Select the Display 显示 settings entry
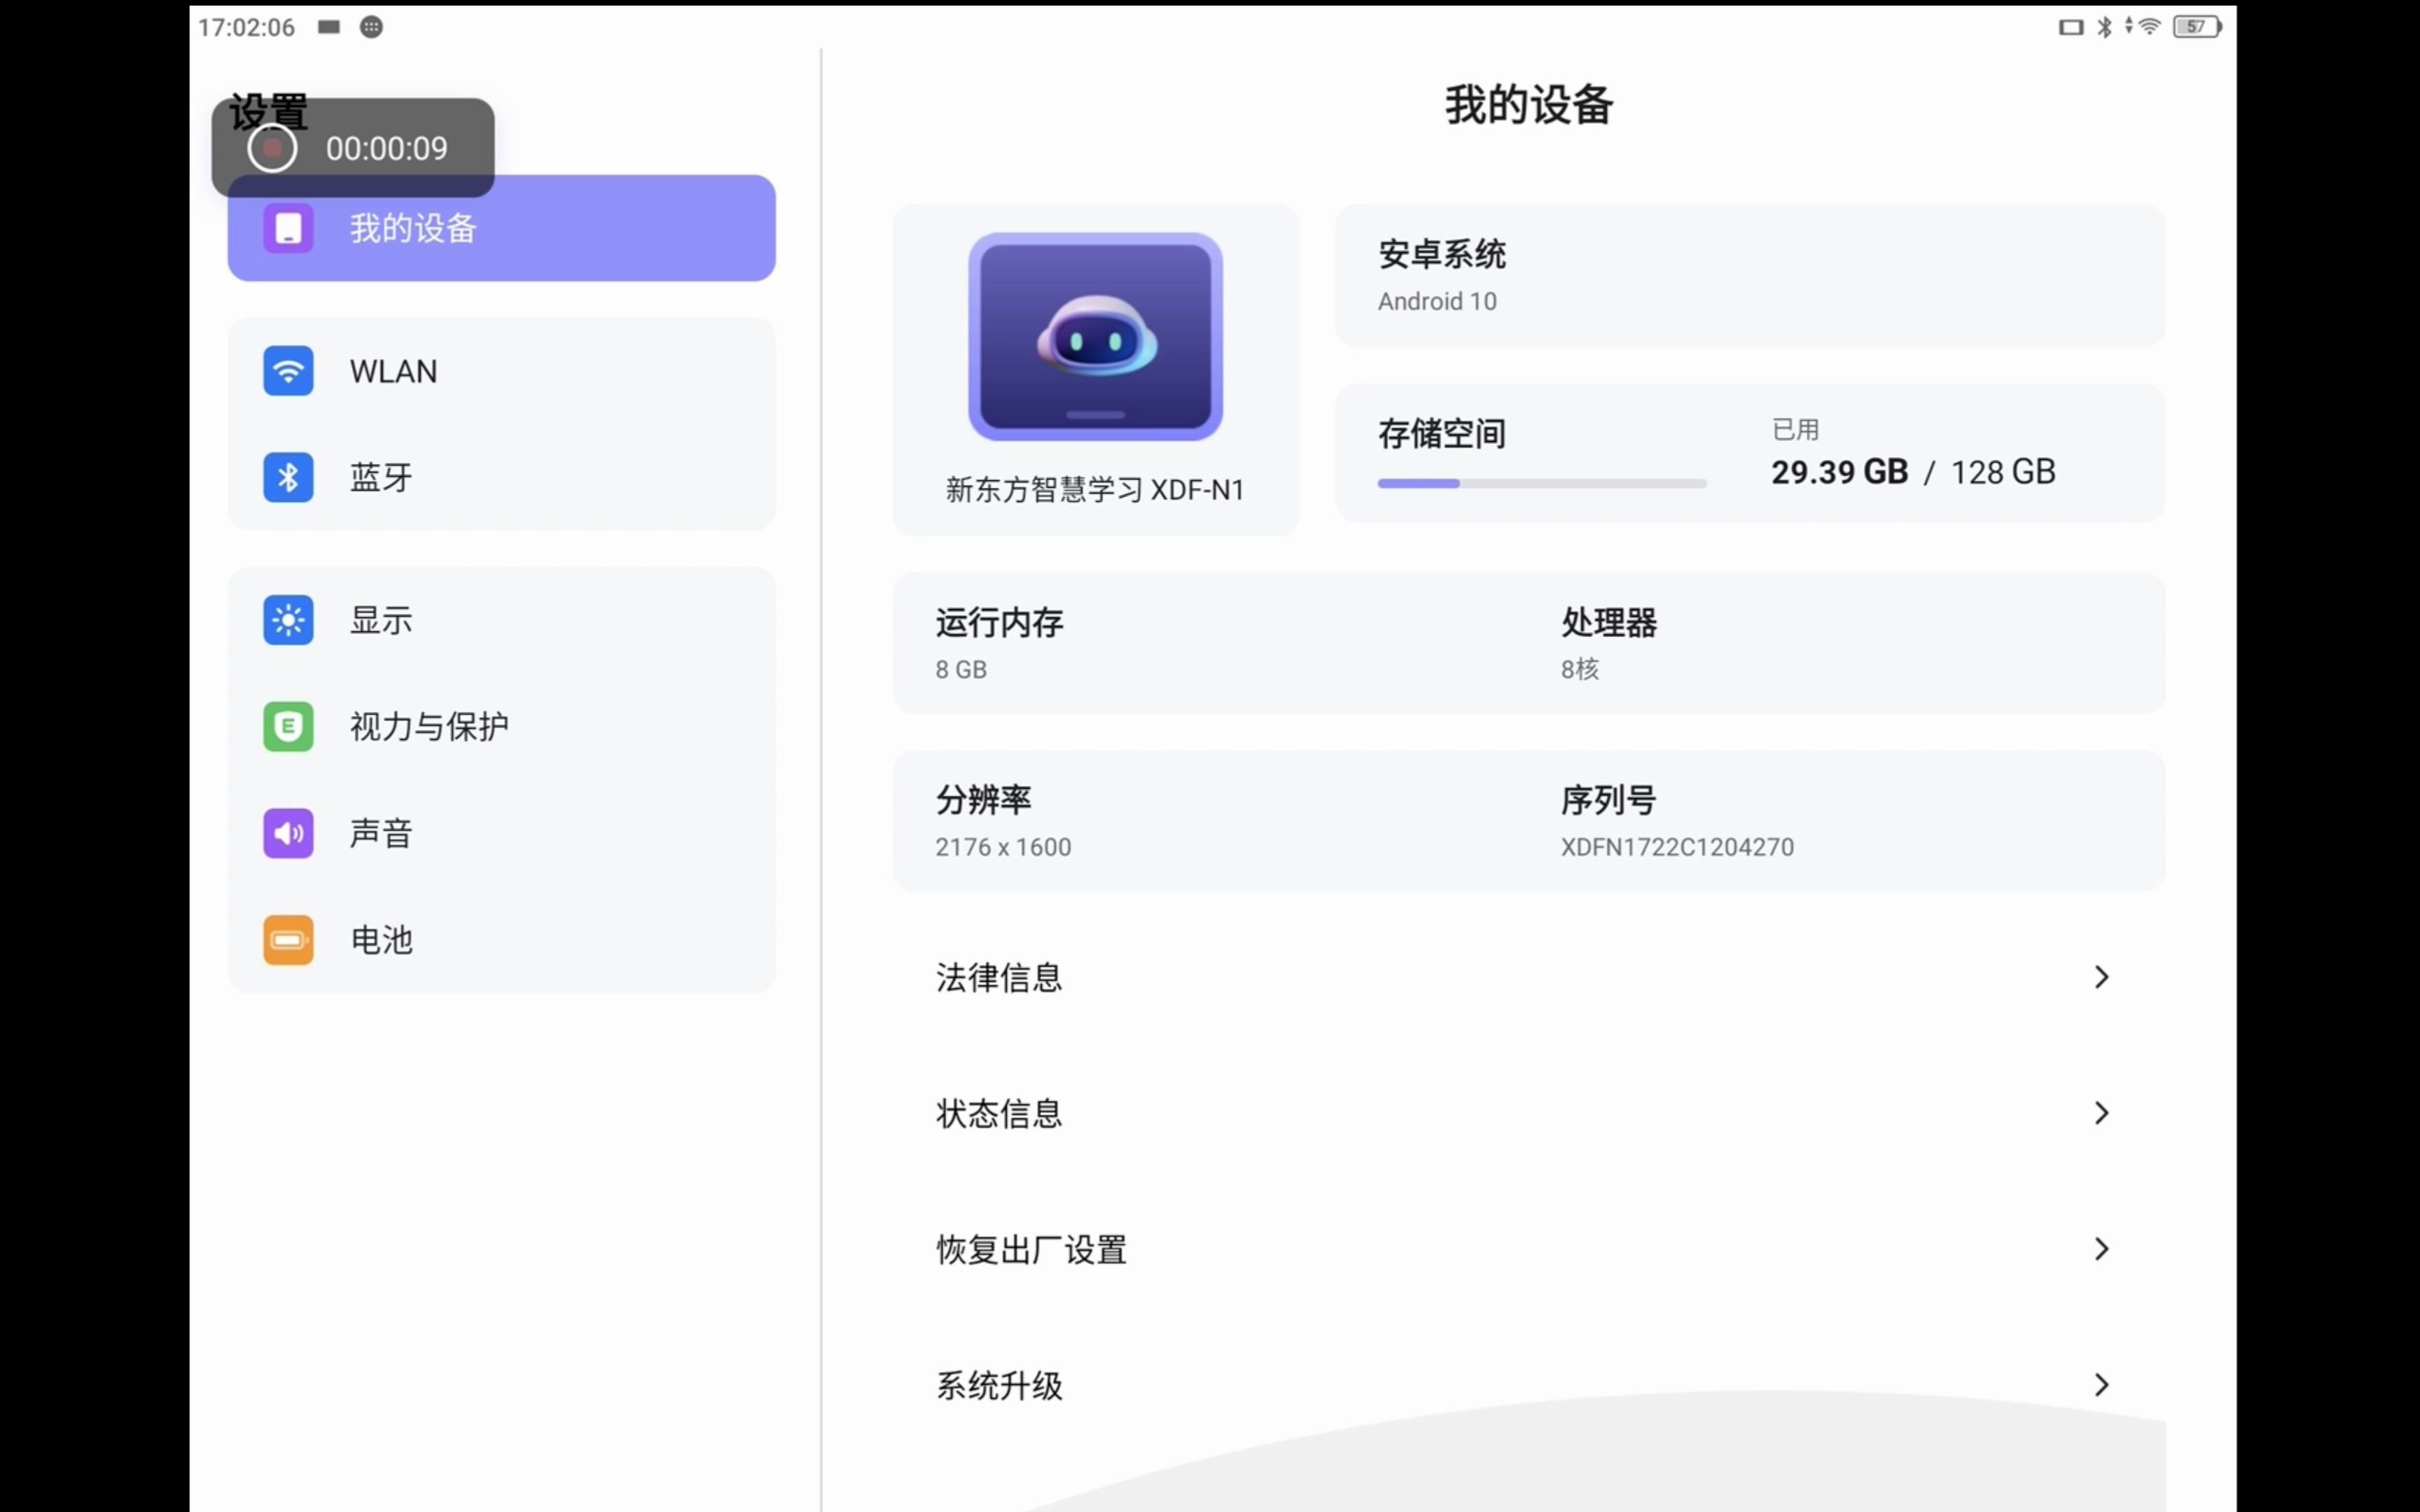This screenshot has height=1512, width=2420. pos(501,620)
